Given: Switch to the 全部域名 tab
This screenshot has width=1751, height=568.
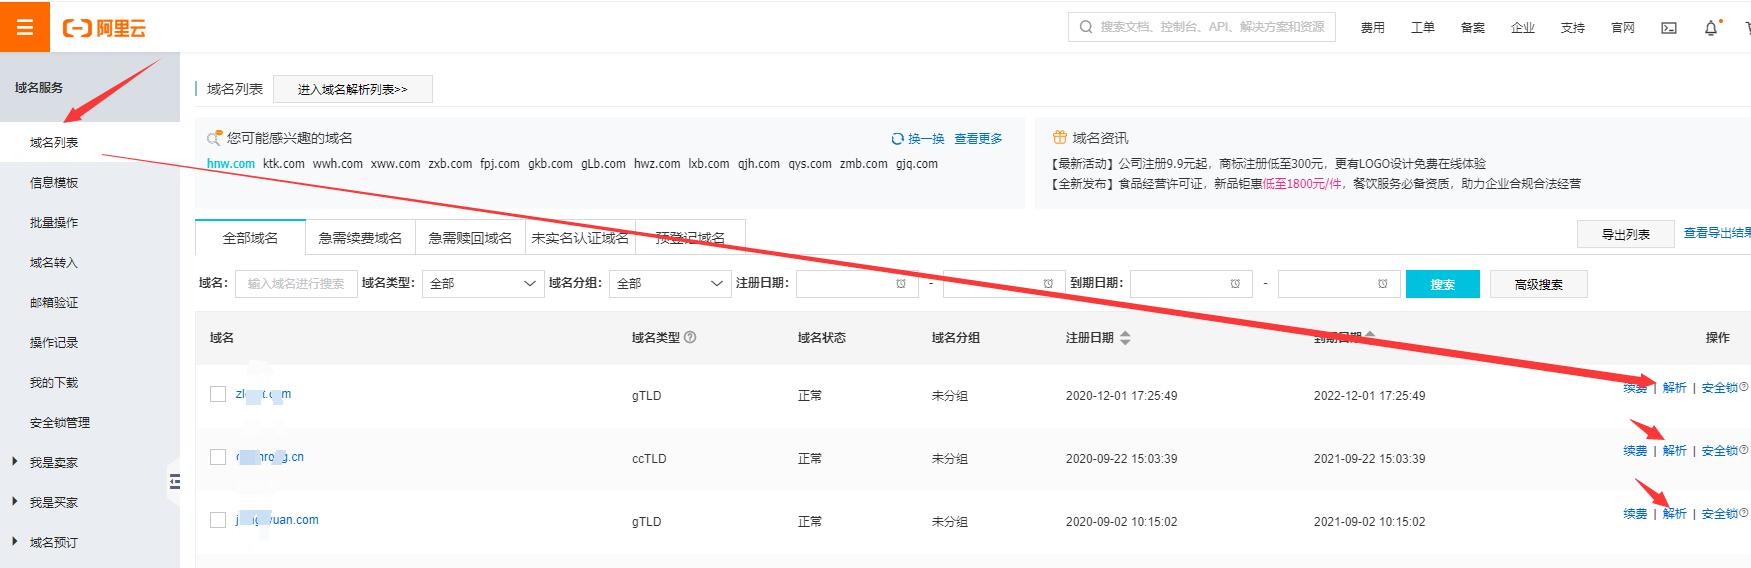Looking at the screenshot, I should 250,238.
